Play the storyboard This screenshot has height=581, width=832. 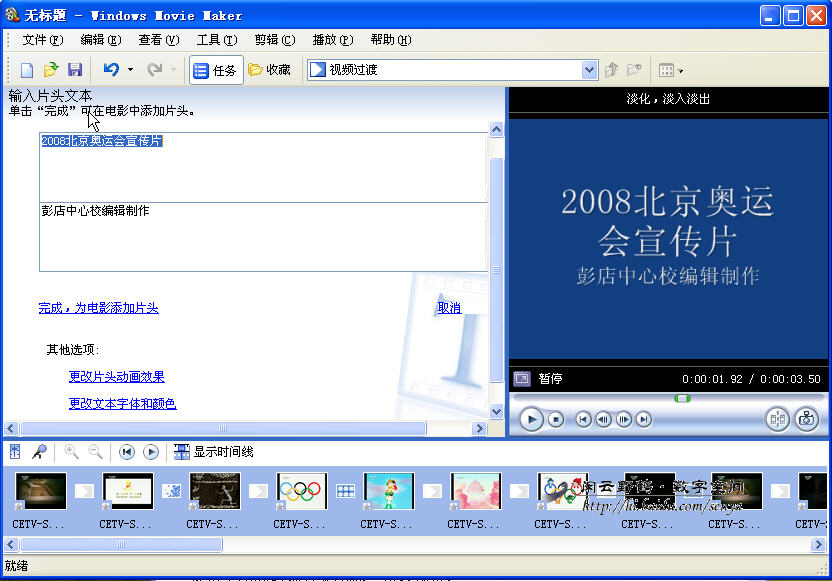point(151,452)
